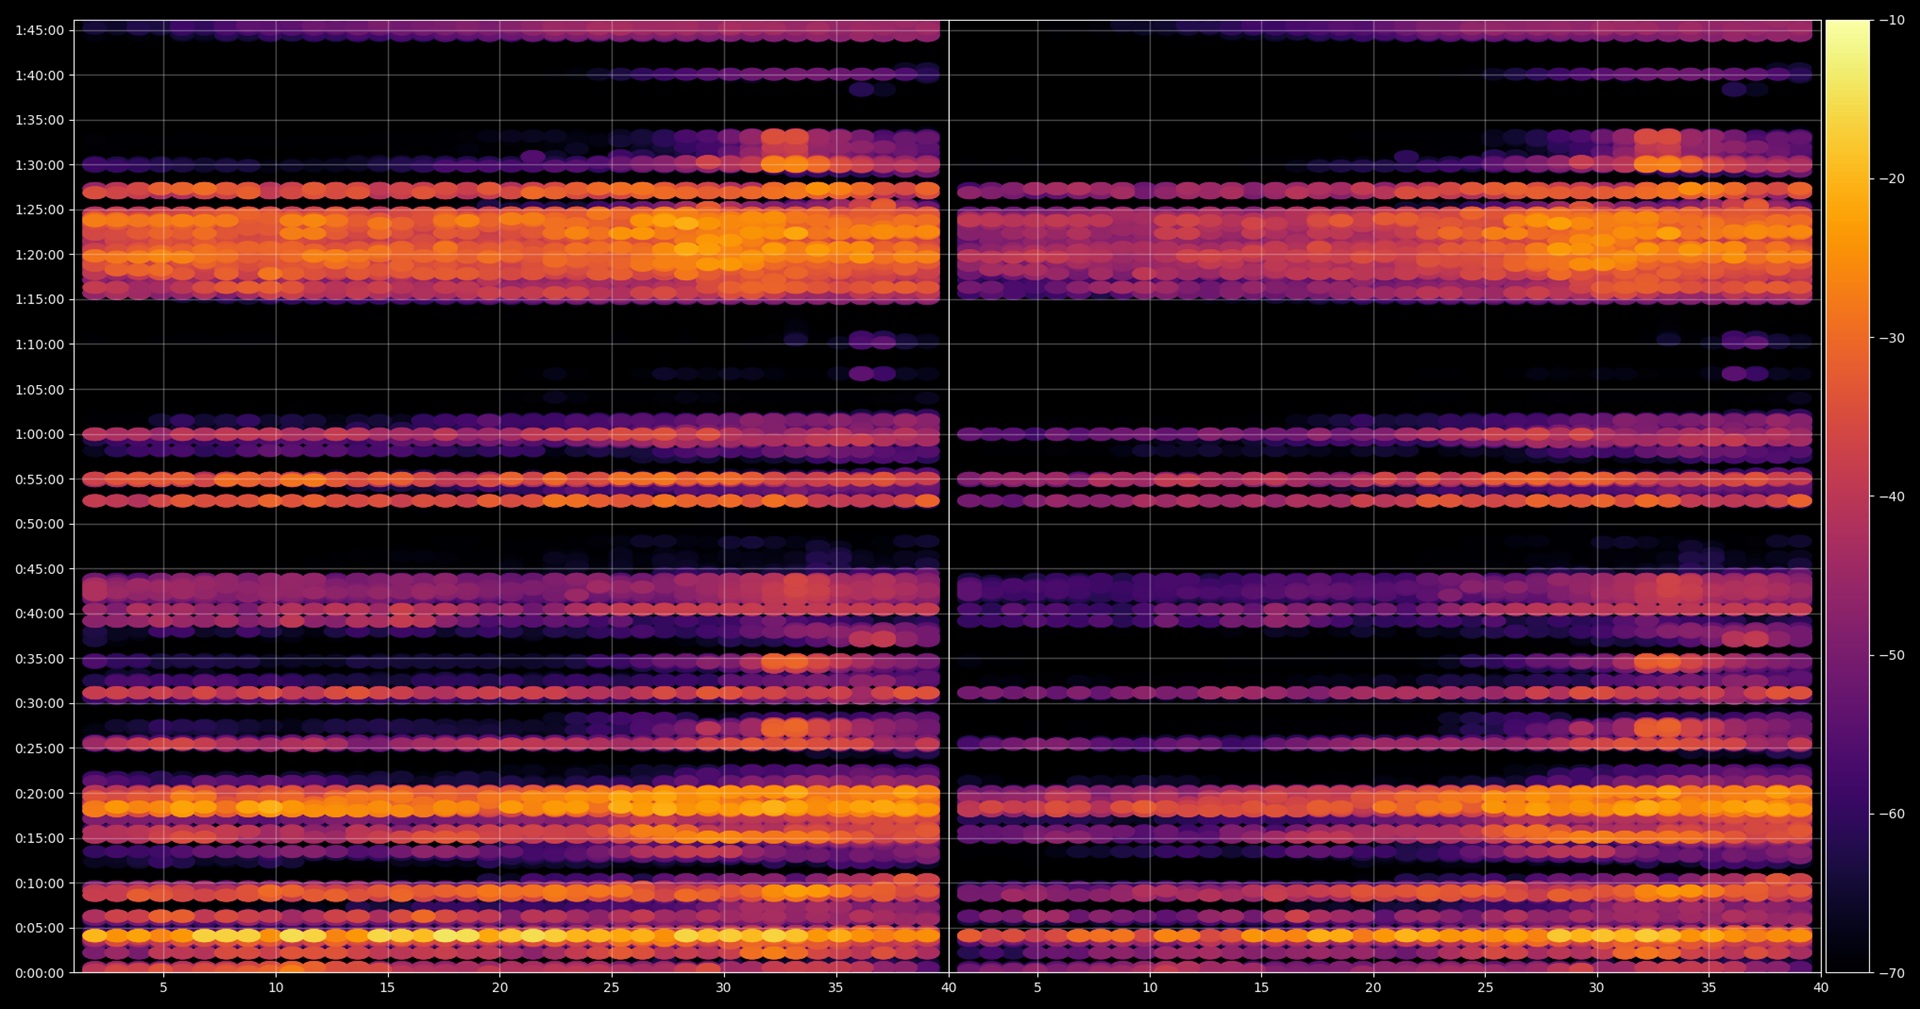Click the 1:10:00 time axis label
The image size is (1920, 1009).
pyautogui.click(x=39, y=344)
